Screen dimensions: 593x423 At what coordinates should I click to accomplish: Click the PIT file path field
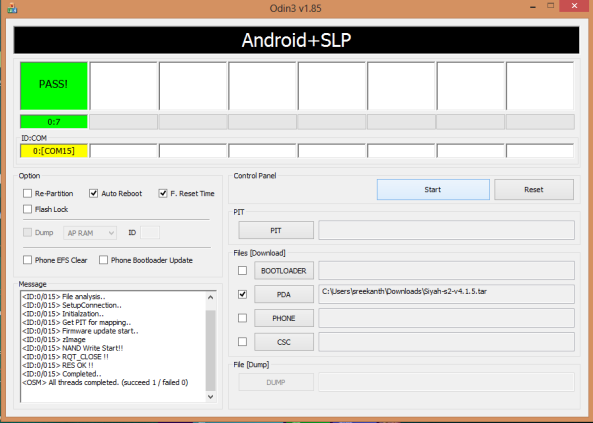tap(446, 230)
